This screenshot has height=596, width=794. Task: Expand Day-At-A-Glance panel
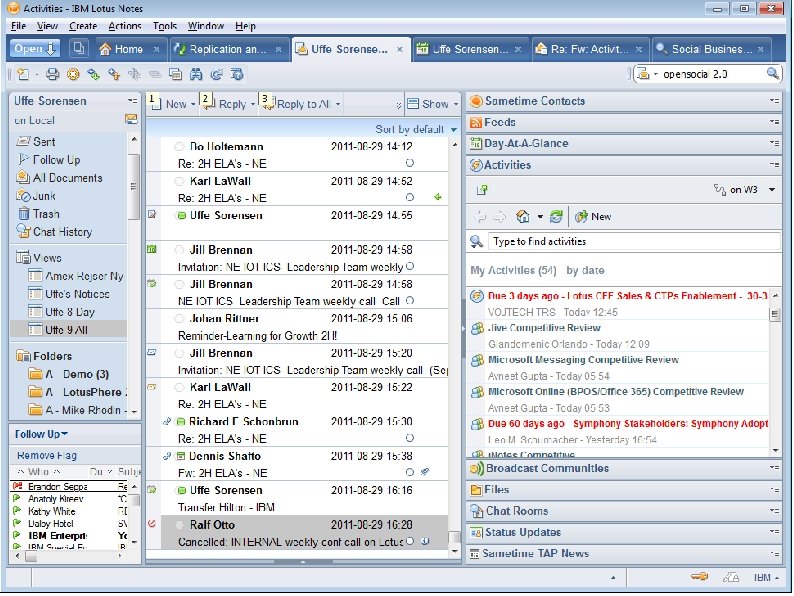point(623,144)
